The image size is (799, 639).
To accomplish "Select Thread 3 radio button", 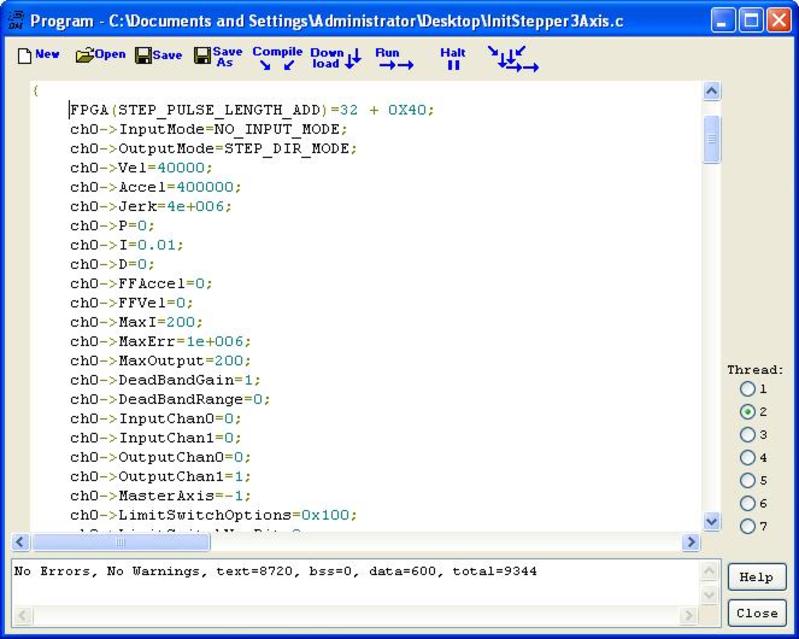I will point(747,435).
